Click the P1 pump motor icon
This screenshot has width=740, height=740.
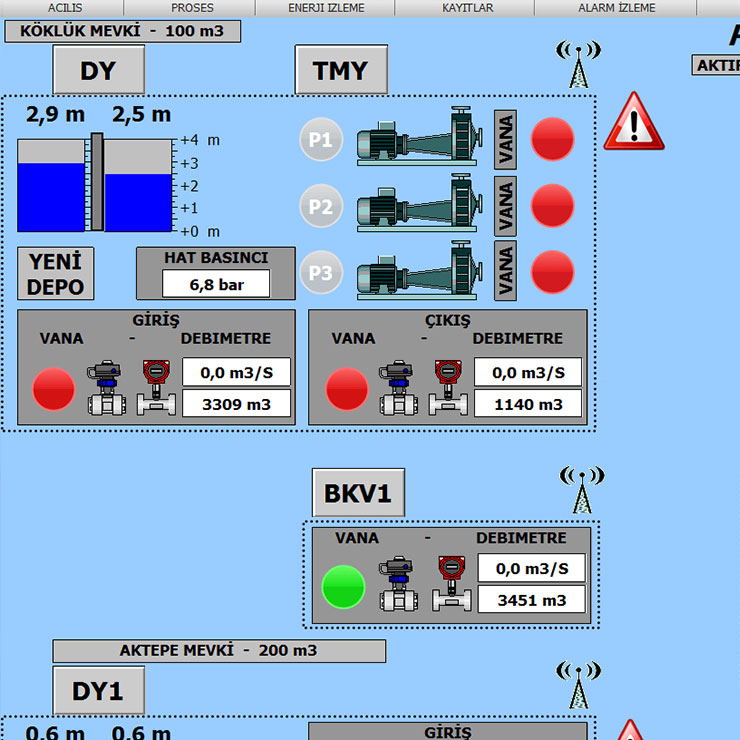click(419, 136)
